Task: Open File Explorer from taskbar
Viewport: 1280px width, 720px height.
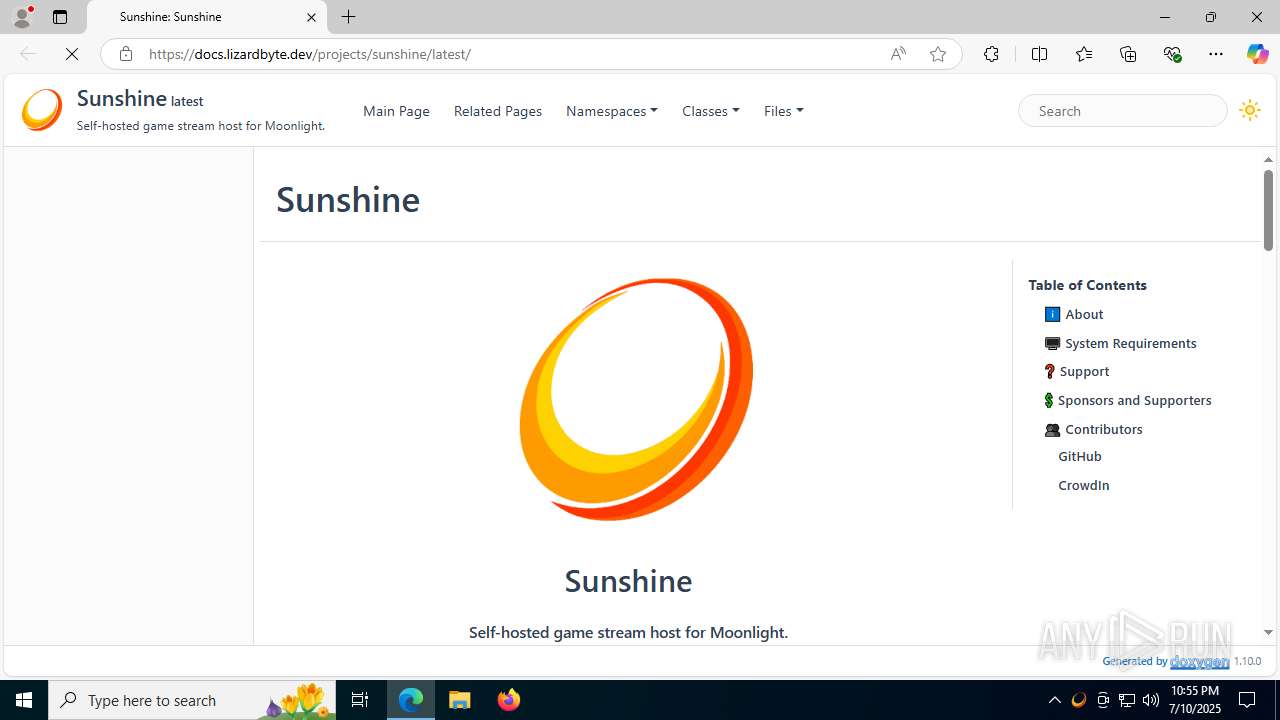Action: coord(460,700)
